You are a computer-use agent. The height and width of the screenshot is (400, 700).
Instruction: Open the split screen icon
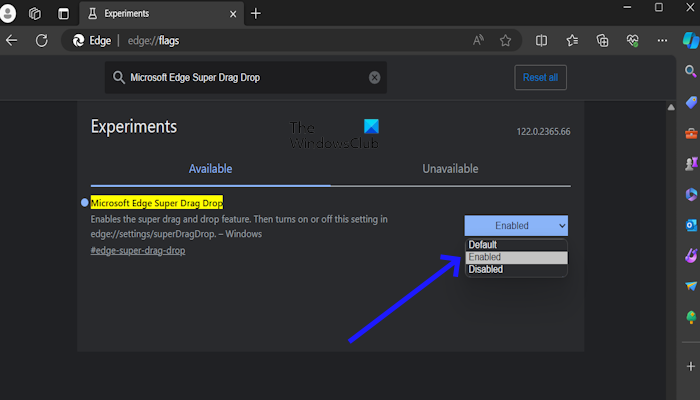click(541, 41)
